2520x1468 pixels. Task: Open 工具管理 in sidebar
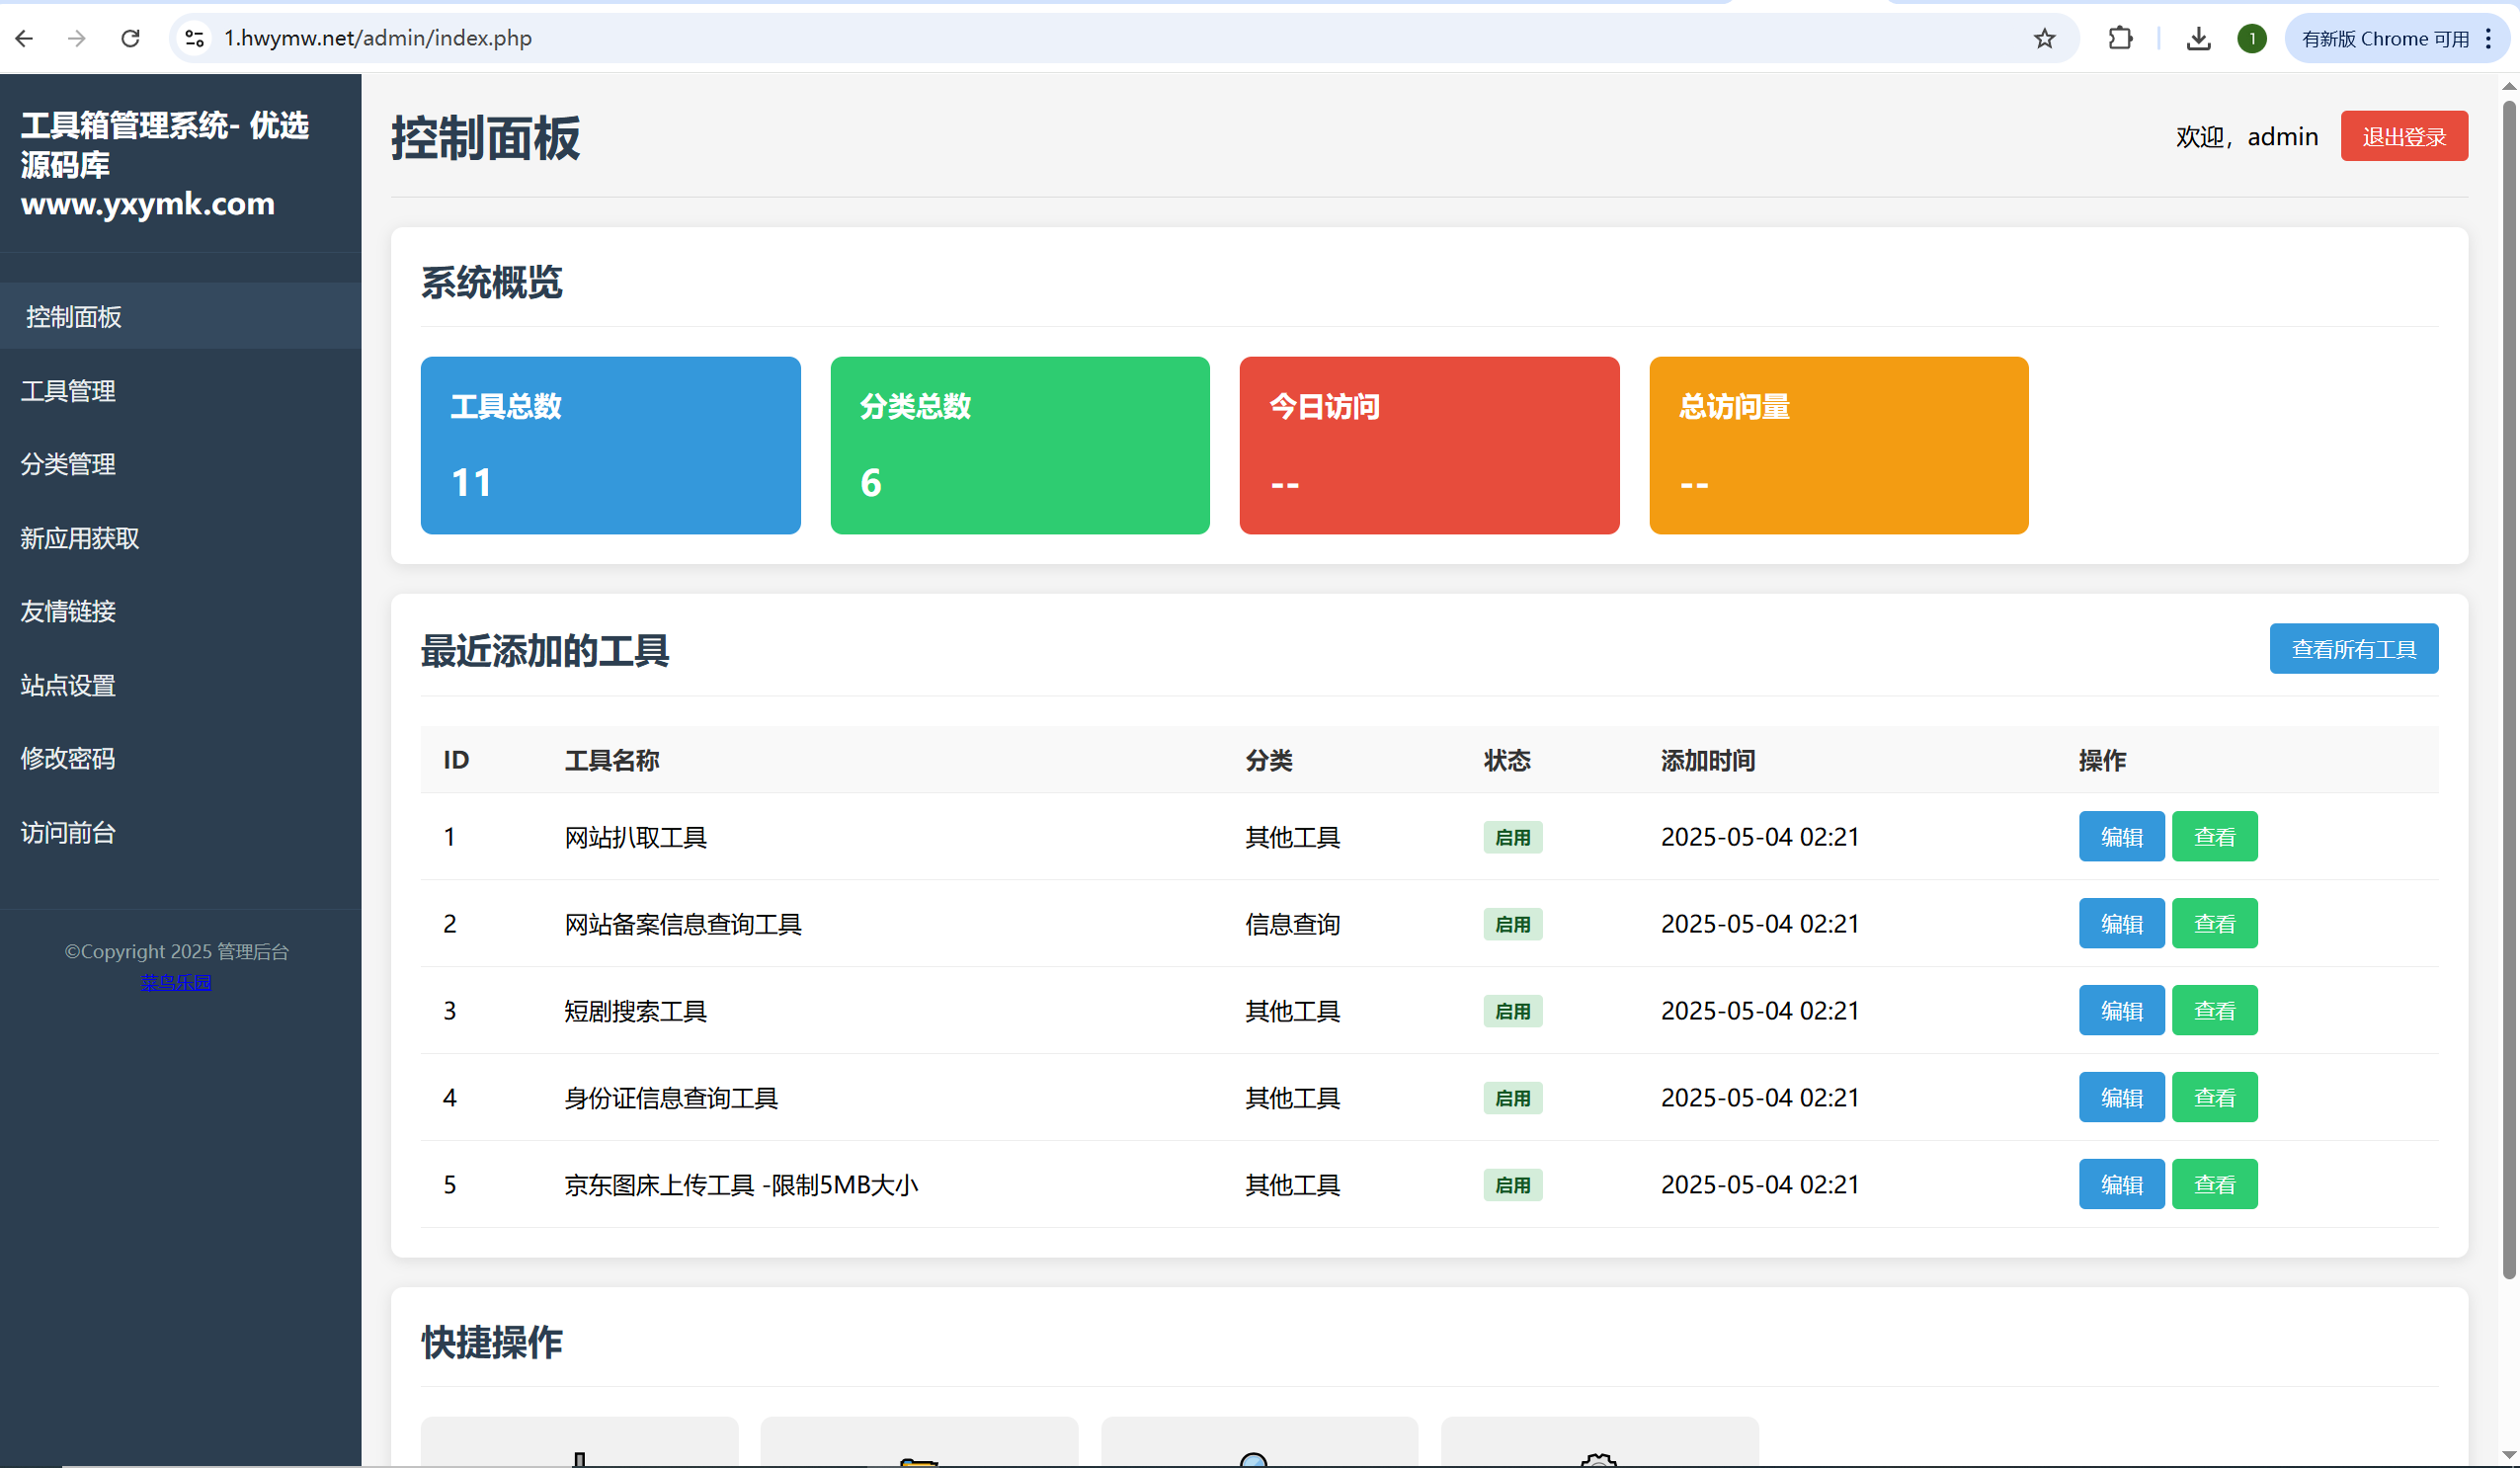[x=180, y=391]
